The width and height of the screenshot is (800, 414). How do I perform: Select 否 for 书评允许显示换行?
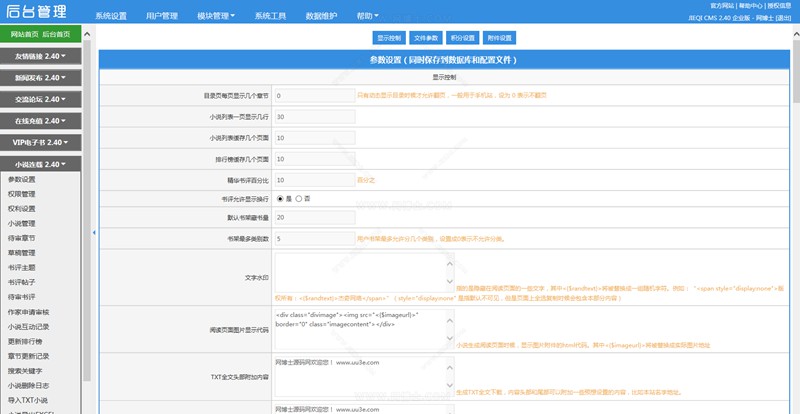pyautogui.click(x=298, y=199)
